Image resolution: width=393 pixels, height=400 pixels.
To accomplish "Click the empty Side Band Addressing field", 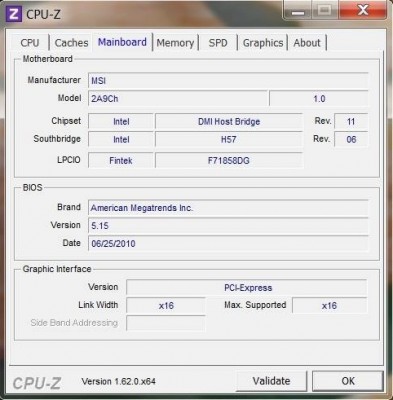I will [166, 323].
